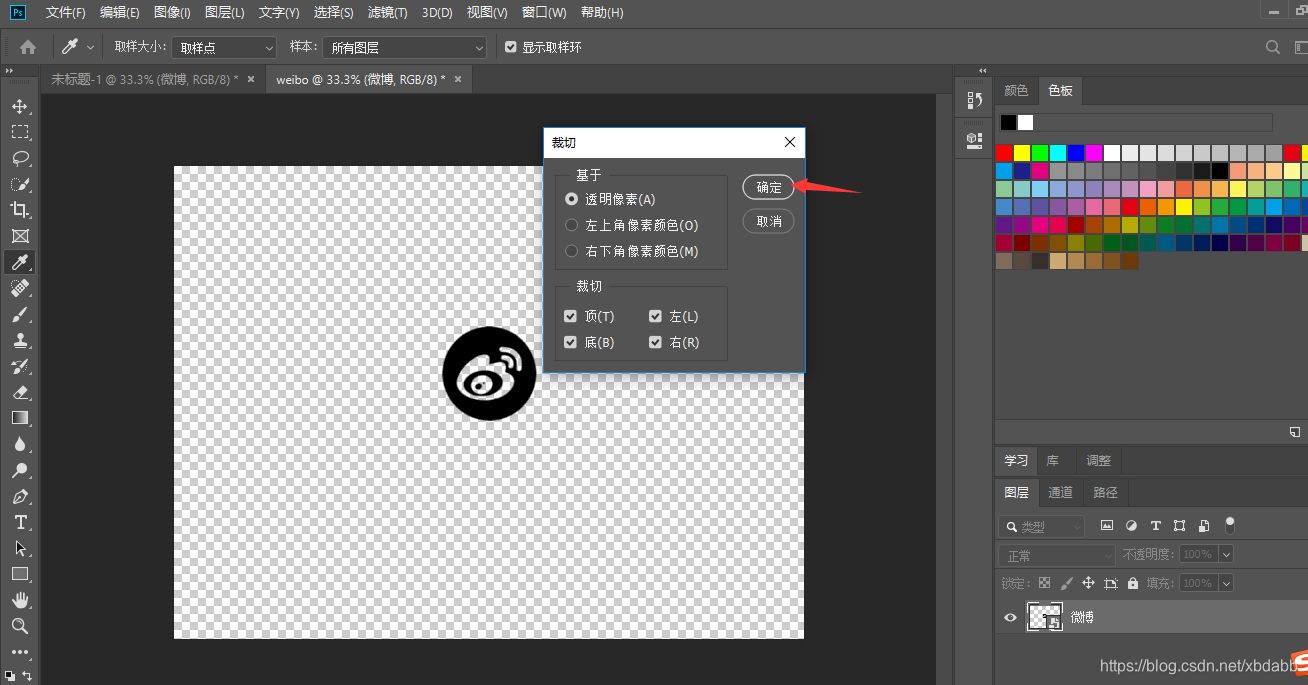Select the Eraser tool
Viewport: 1308px width, 685px height.
(20, 392)
